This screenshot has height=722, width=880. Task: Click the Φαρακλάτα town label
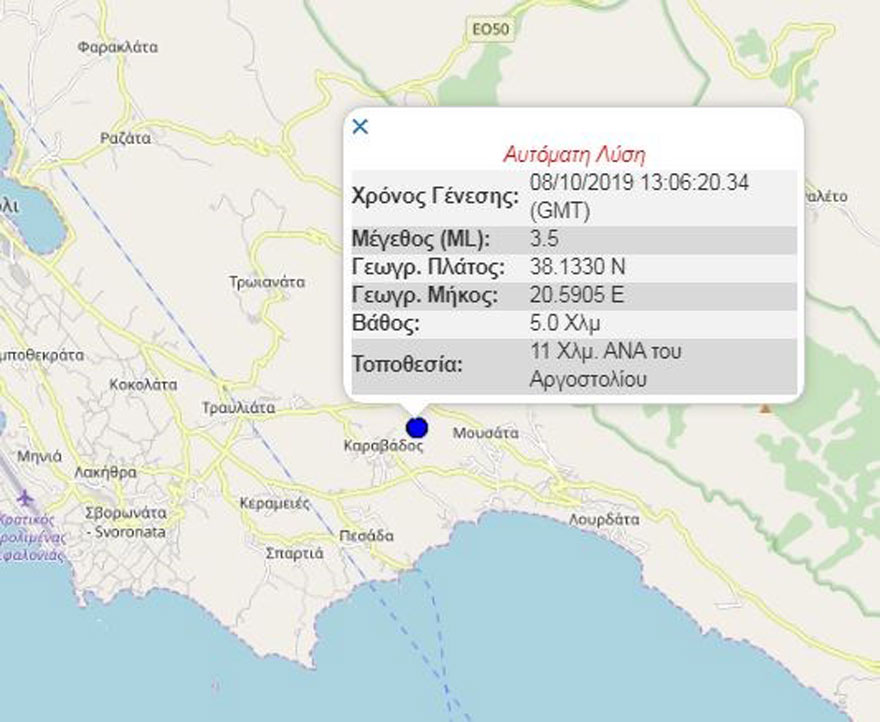(x=117, y=47)
